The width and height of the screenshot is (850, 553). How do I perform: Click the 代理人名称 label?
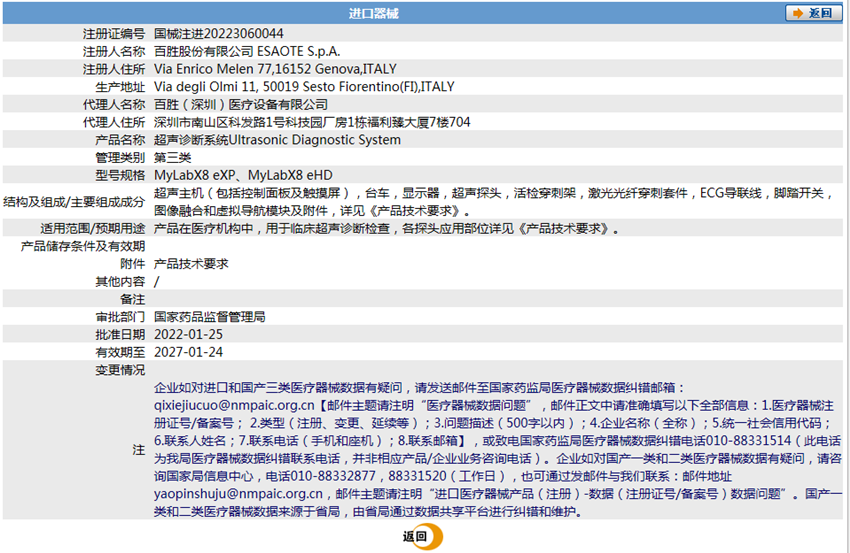coord(114,104)
